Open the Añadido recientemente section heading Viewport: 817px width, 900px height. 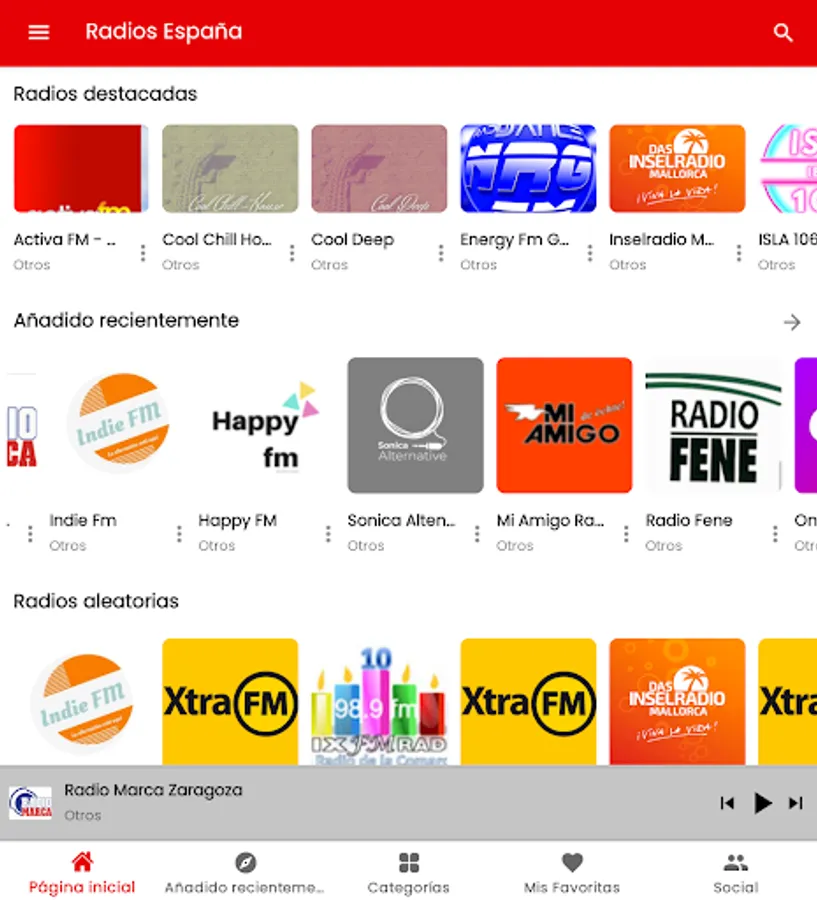[126, 320]
